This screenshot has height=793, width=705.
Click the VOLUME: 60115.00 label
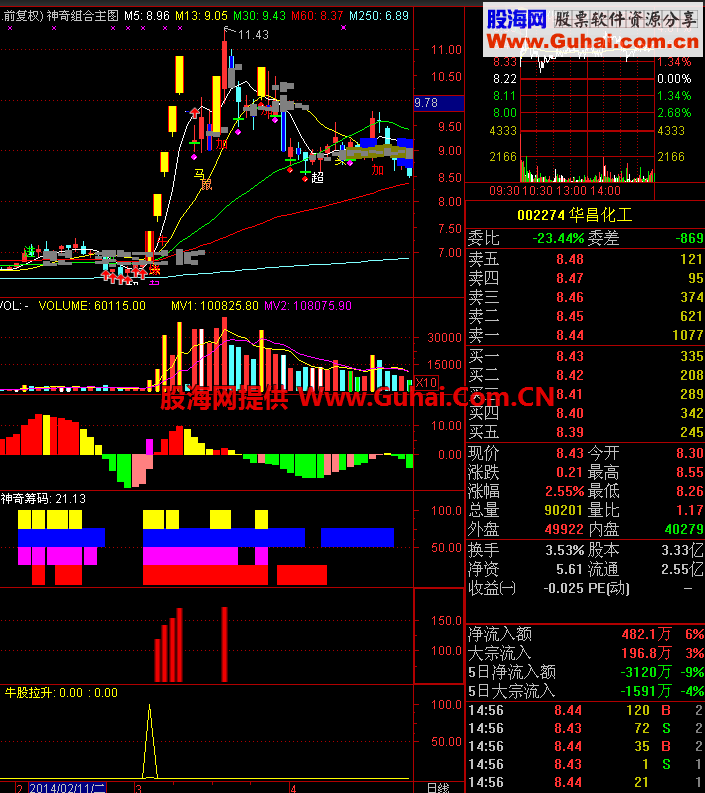92,306
